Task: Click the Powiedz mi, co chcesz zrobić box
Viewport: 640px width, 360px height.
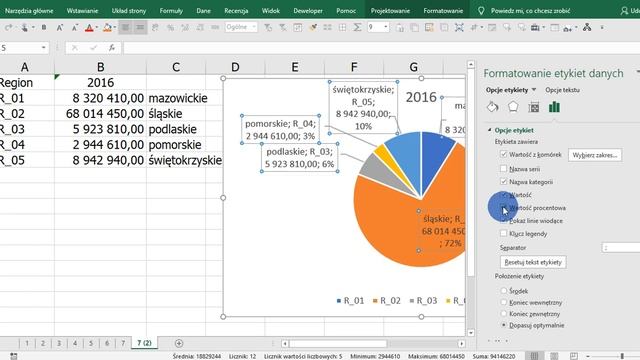Action: (x=530, y=11)
